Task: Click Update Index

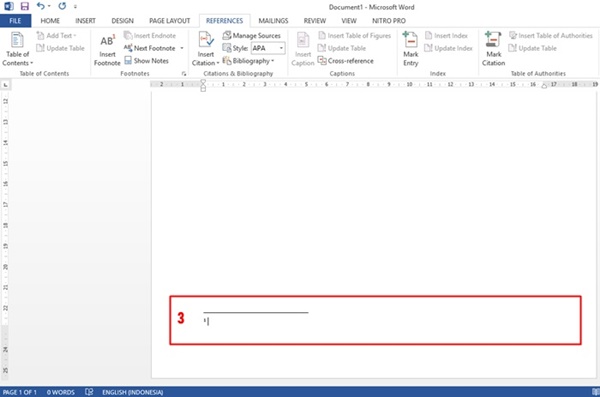Action: point(449,48)
